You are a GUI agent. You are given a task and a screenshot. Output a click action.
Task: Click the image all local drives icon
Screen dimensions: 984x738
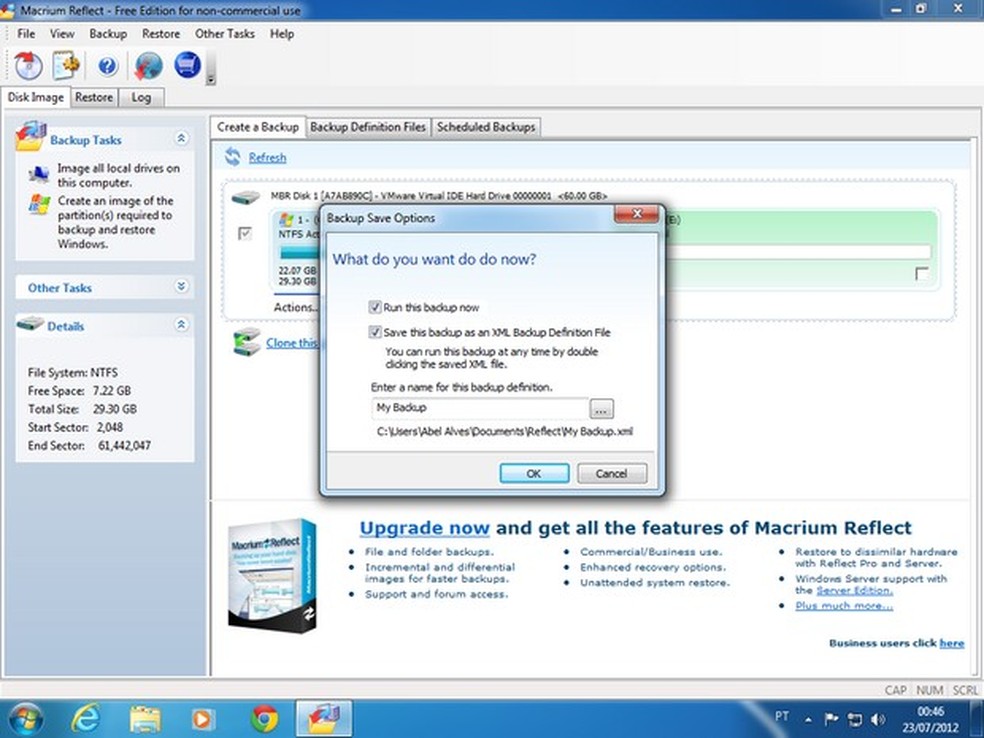39,173
